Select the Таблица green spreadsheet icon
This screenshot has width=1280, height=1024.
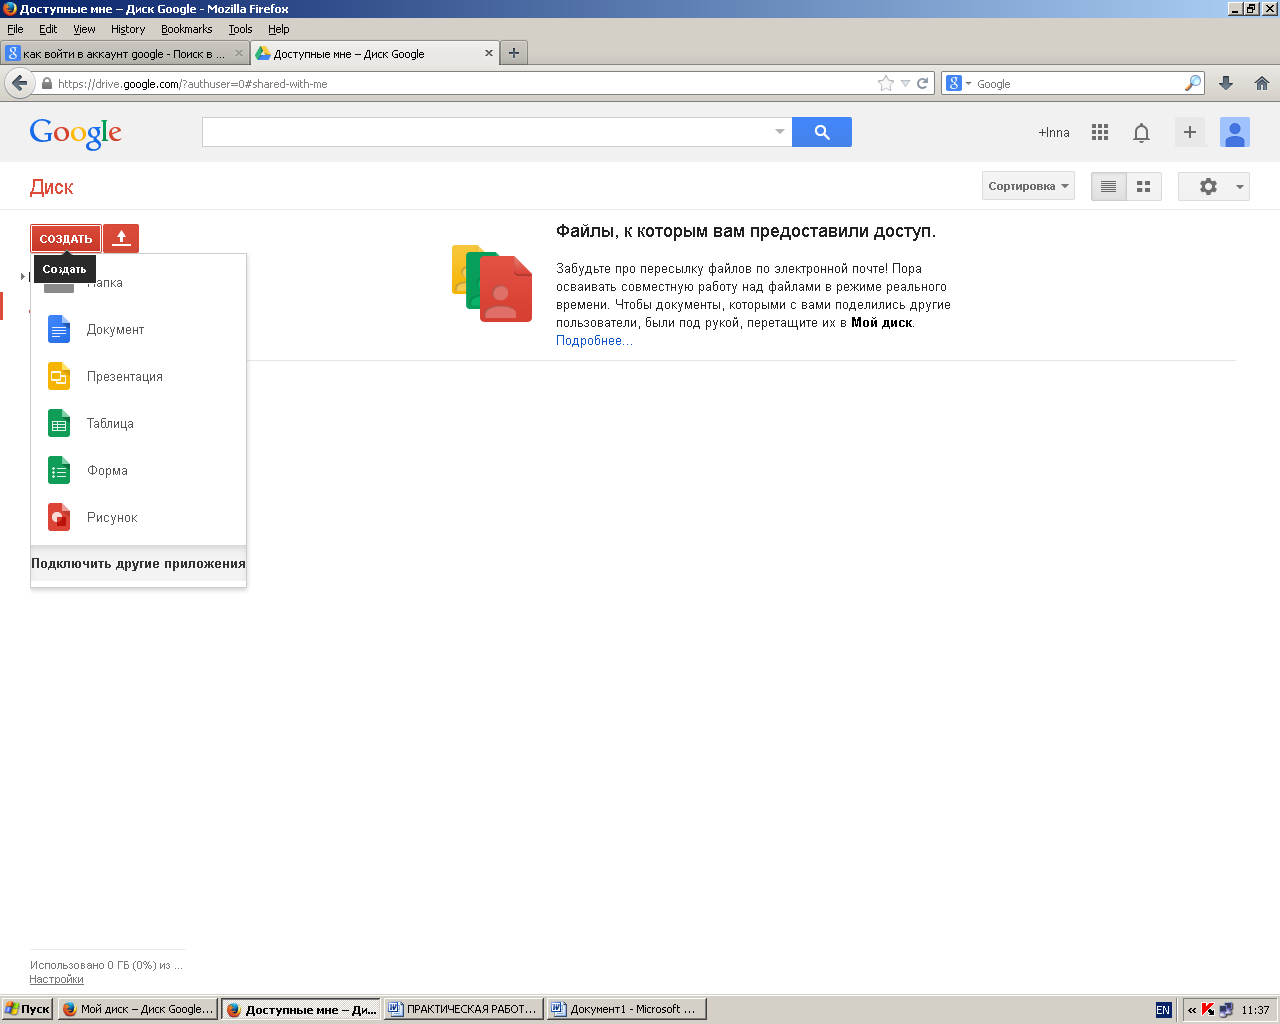pyautogui.click(x=59, y=423)
